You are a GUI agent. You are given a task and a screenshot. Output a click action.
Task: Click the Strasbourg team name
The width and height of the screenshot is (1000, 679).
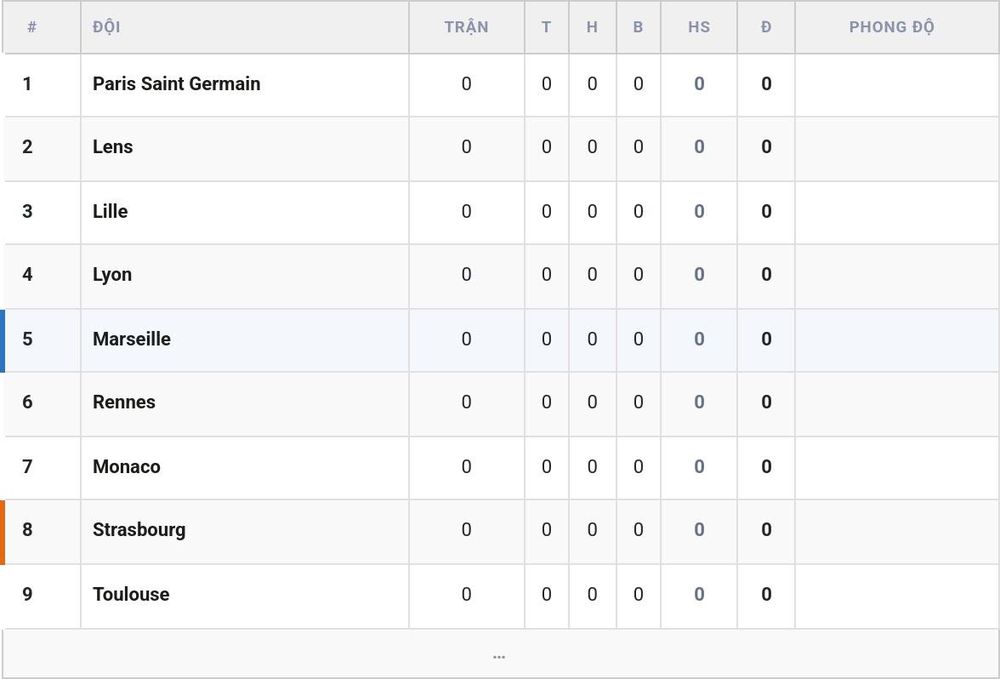[x=139, y=530]
